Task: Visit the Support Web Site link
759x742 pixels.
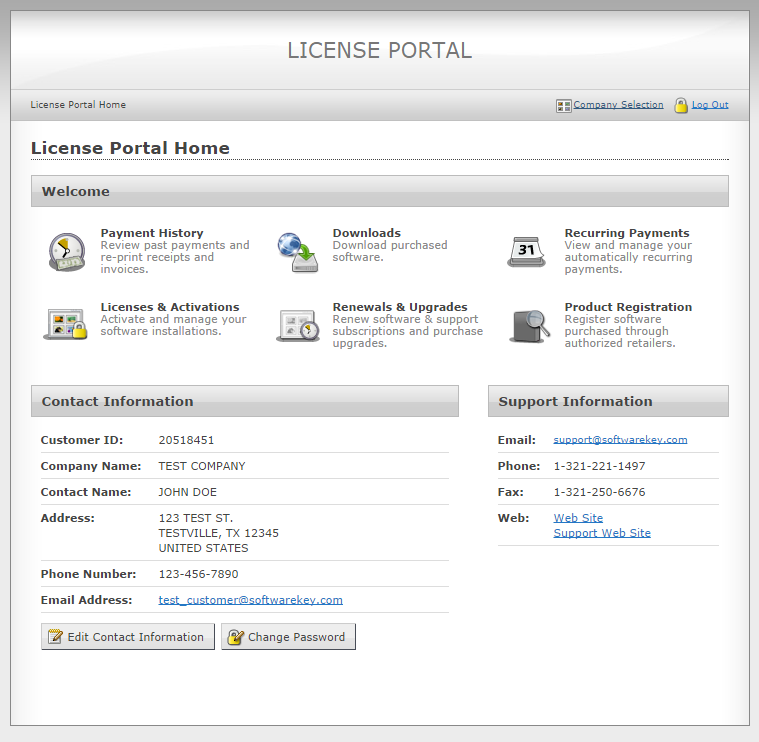Action: [602, 533]
